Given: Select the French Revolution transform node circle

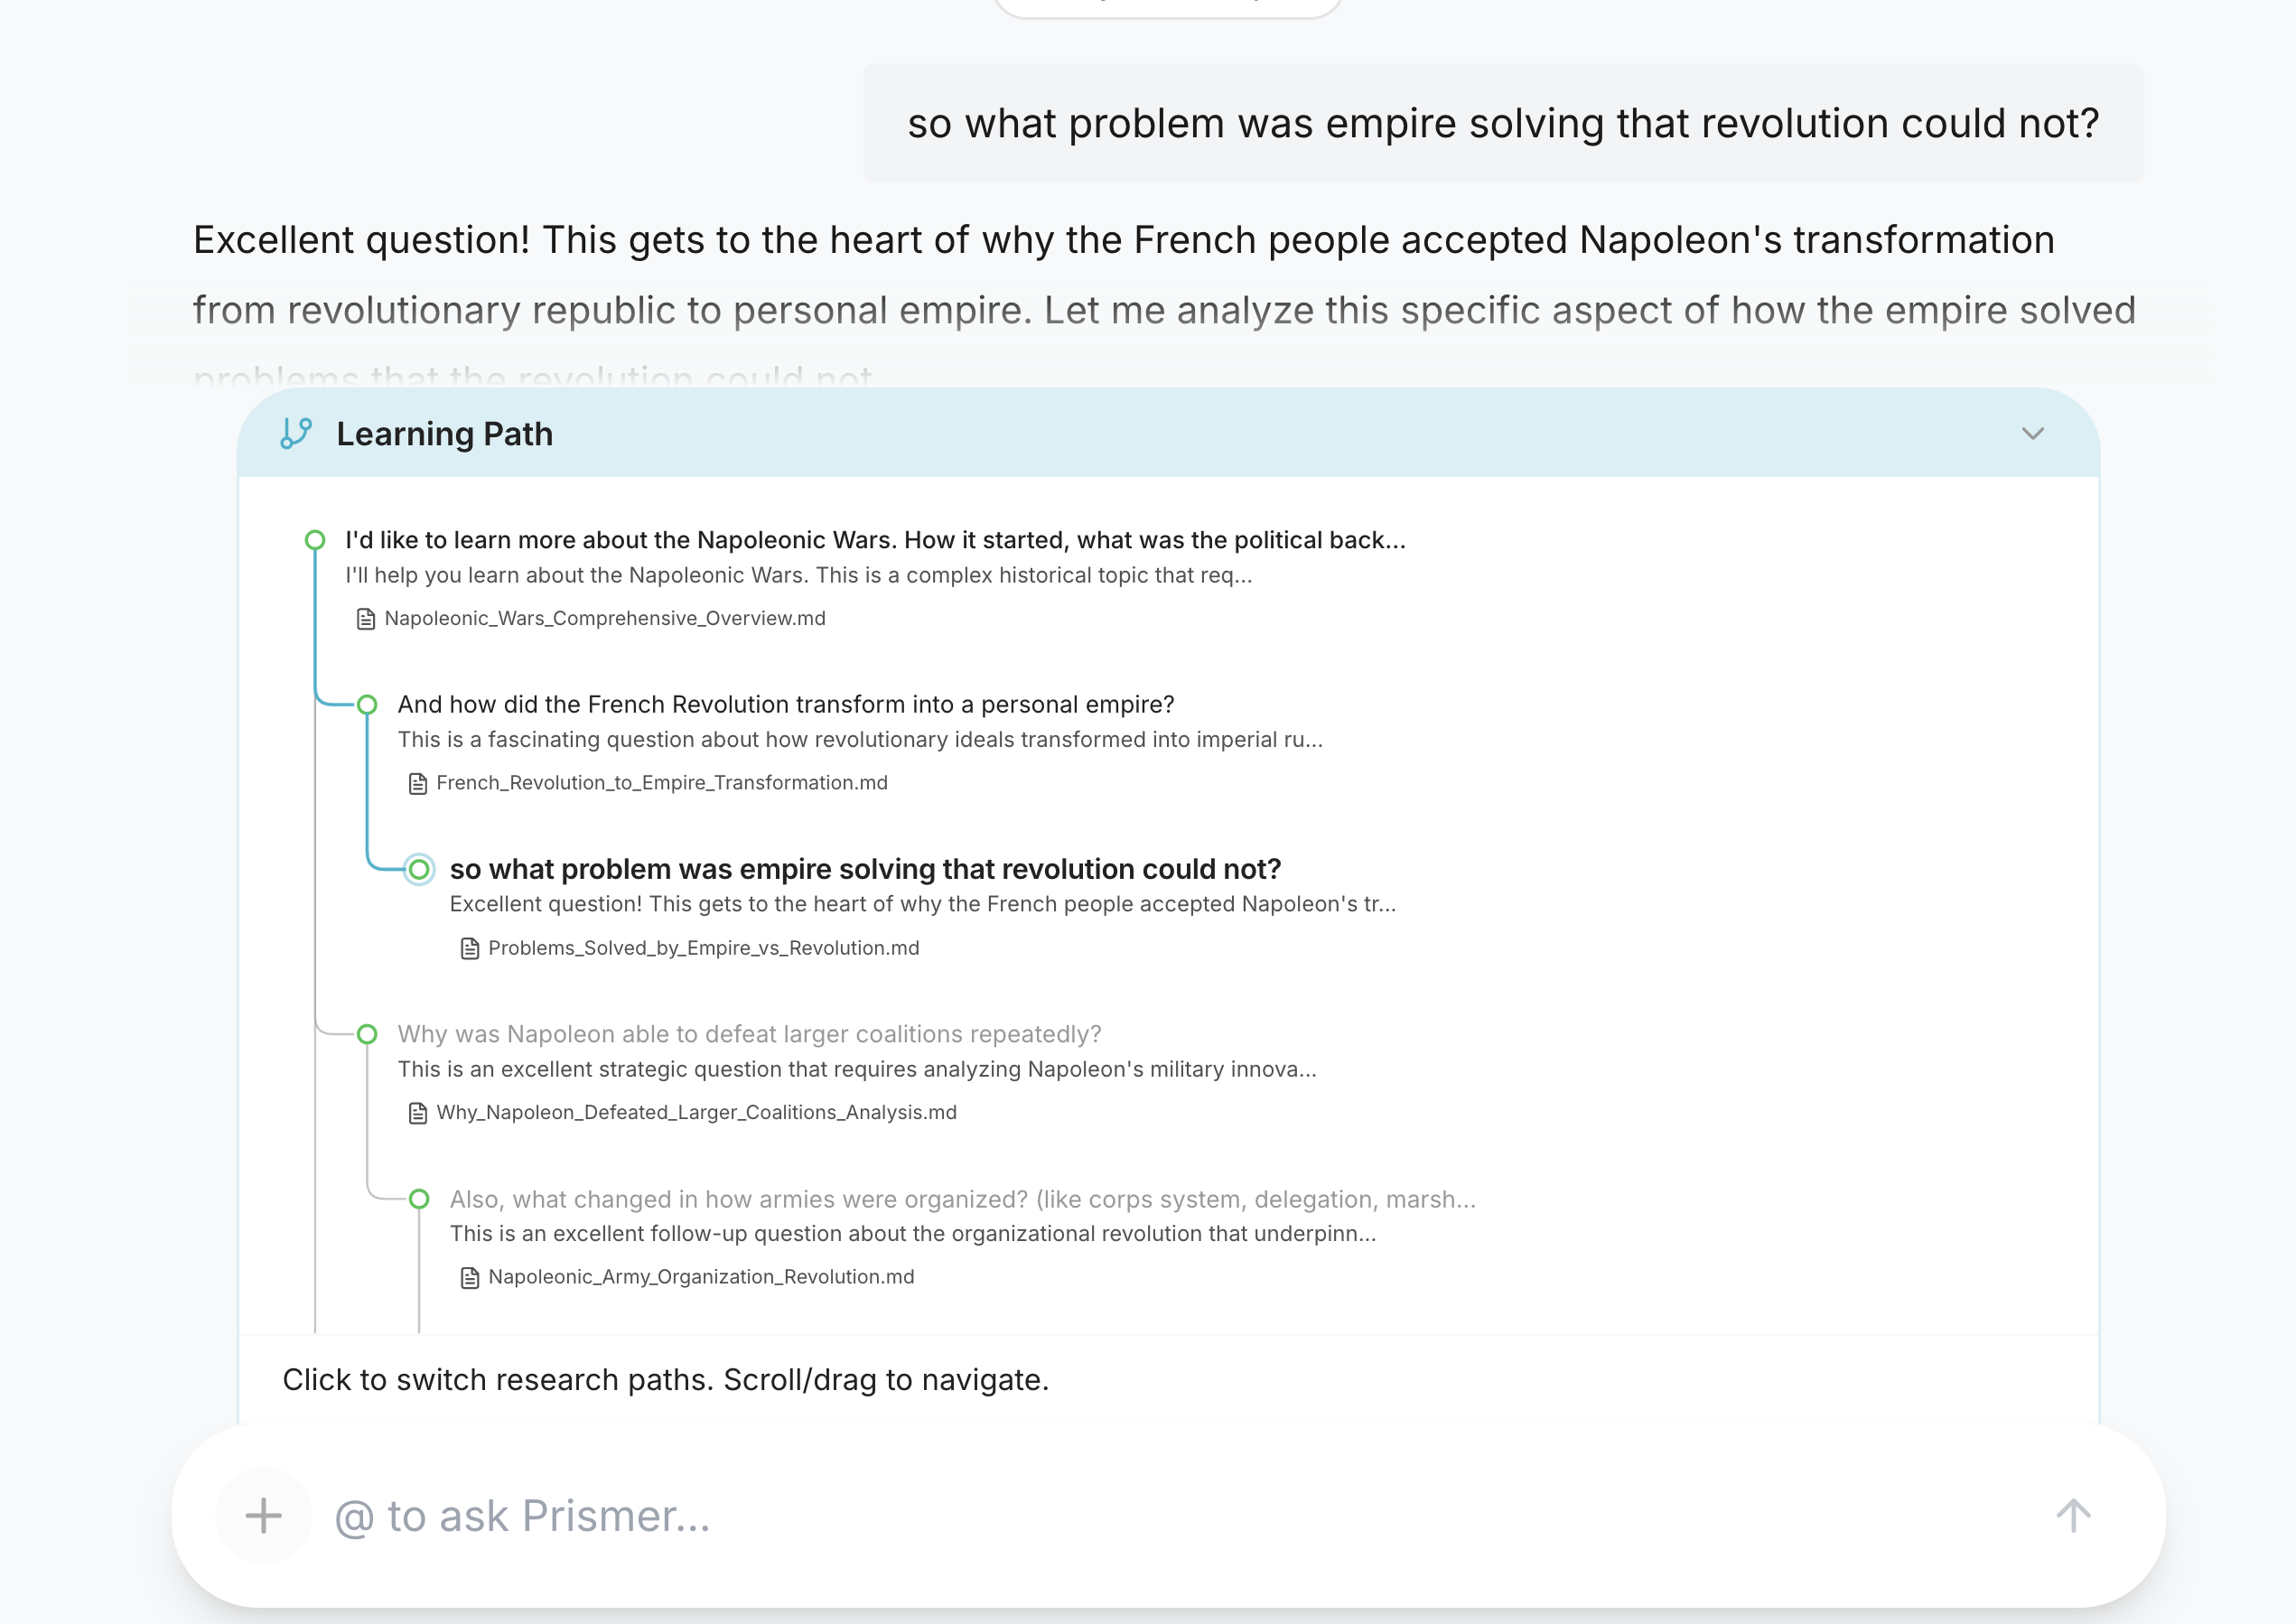Looking at the screenshot, I should [x=367, y=705].
